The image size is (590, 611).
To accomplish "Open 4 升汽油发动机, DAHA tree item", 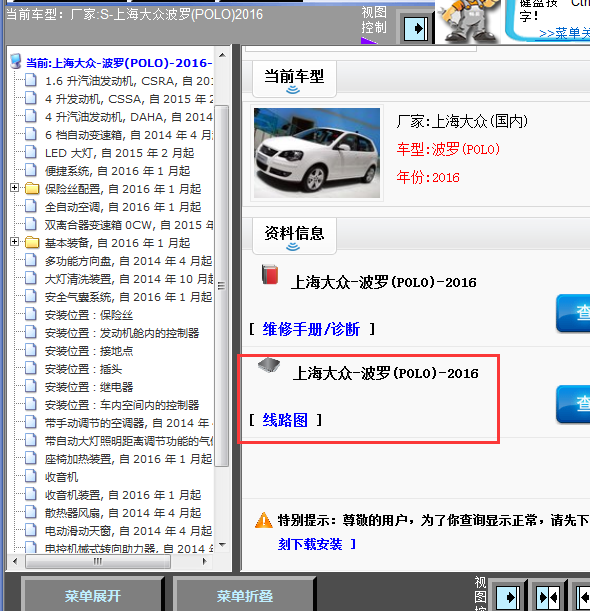I will coord(129,117).
